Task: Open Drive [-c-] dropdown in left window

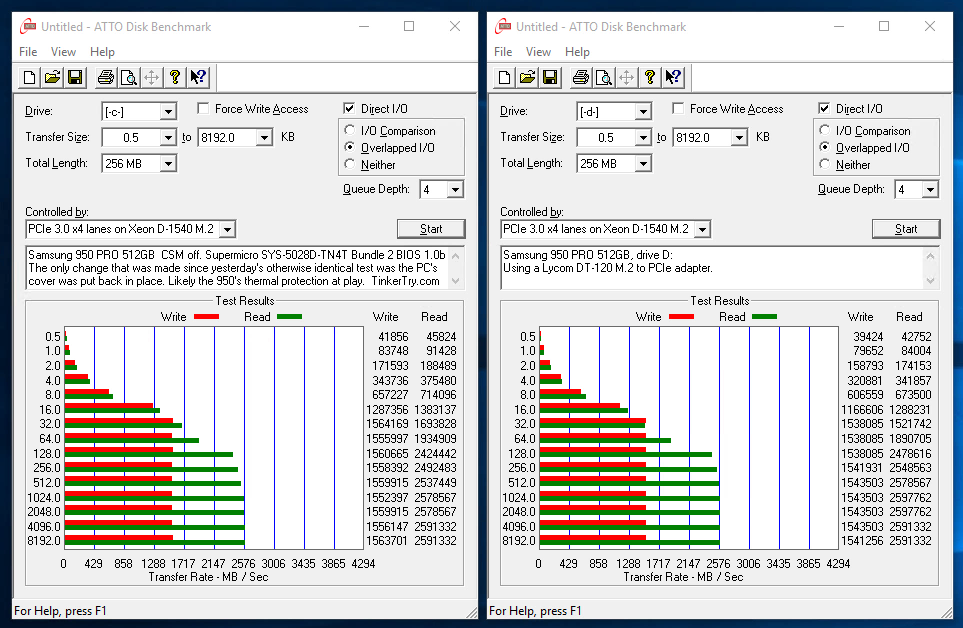Action: point(168,112)
